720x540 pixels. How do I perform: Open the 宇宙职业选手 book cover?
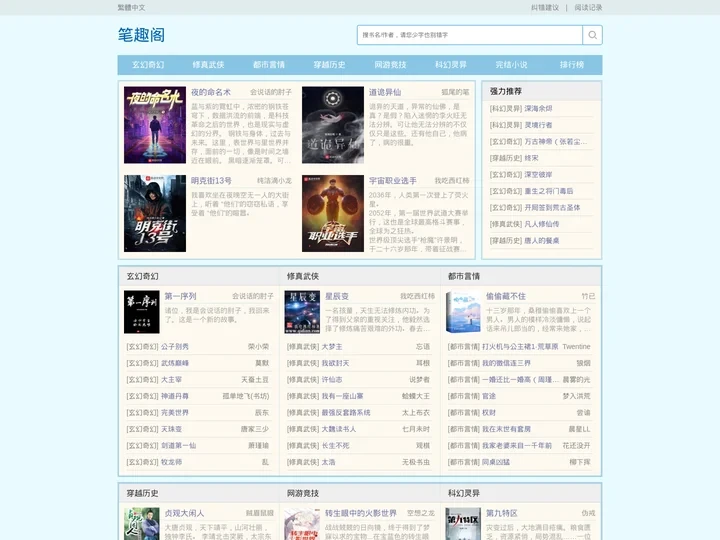click(x=333, y=214)
